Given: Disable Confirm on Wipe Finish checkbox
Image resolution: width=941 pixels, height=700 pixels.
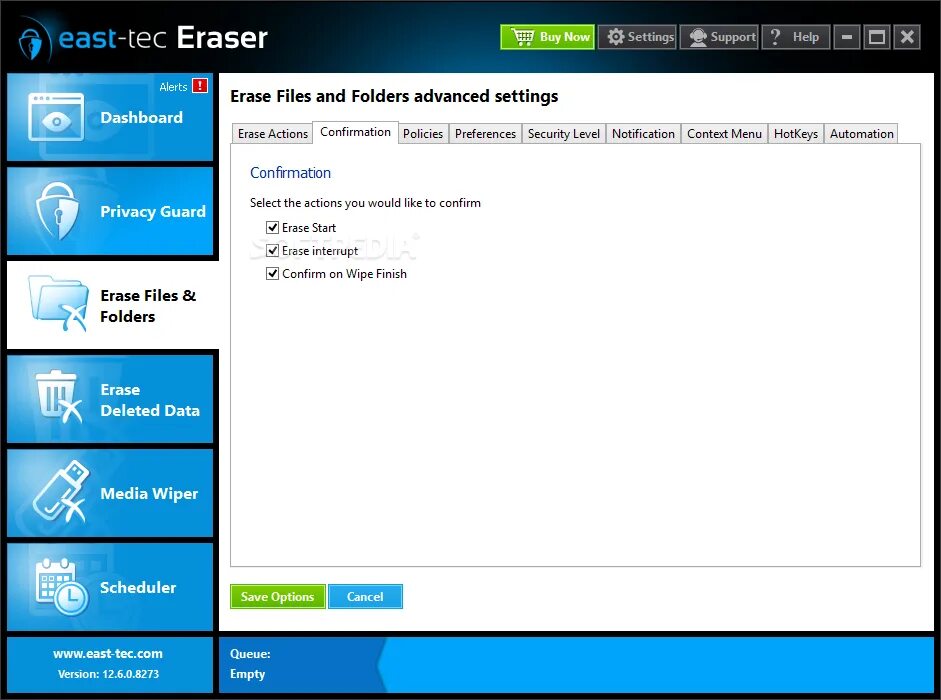Looking at the screenshot, I should [x=272, y=274].
